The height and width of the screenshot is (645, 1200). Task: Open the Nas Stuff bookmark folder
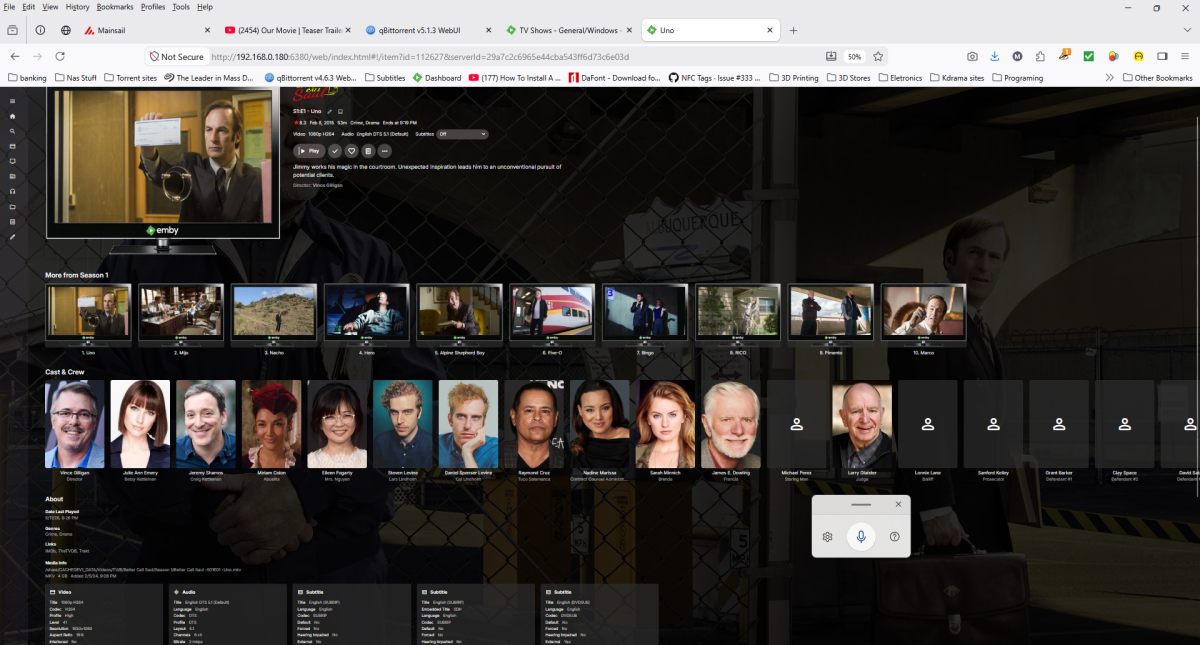76,77
